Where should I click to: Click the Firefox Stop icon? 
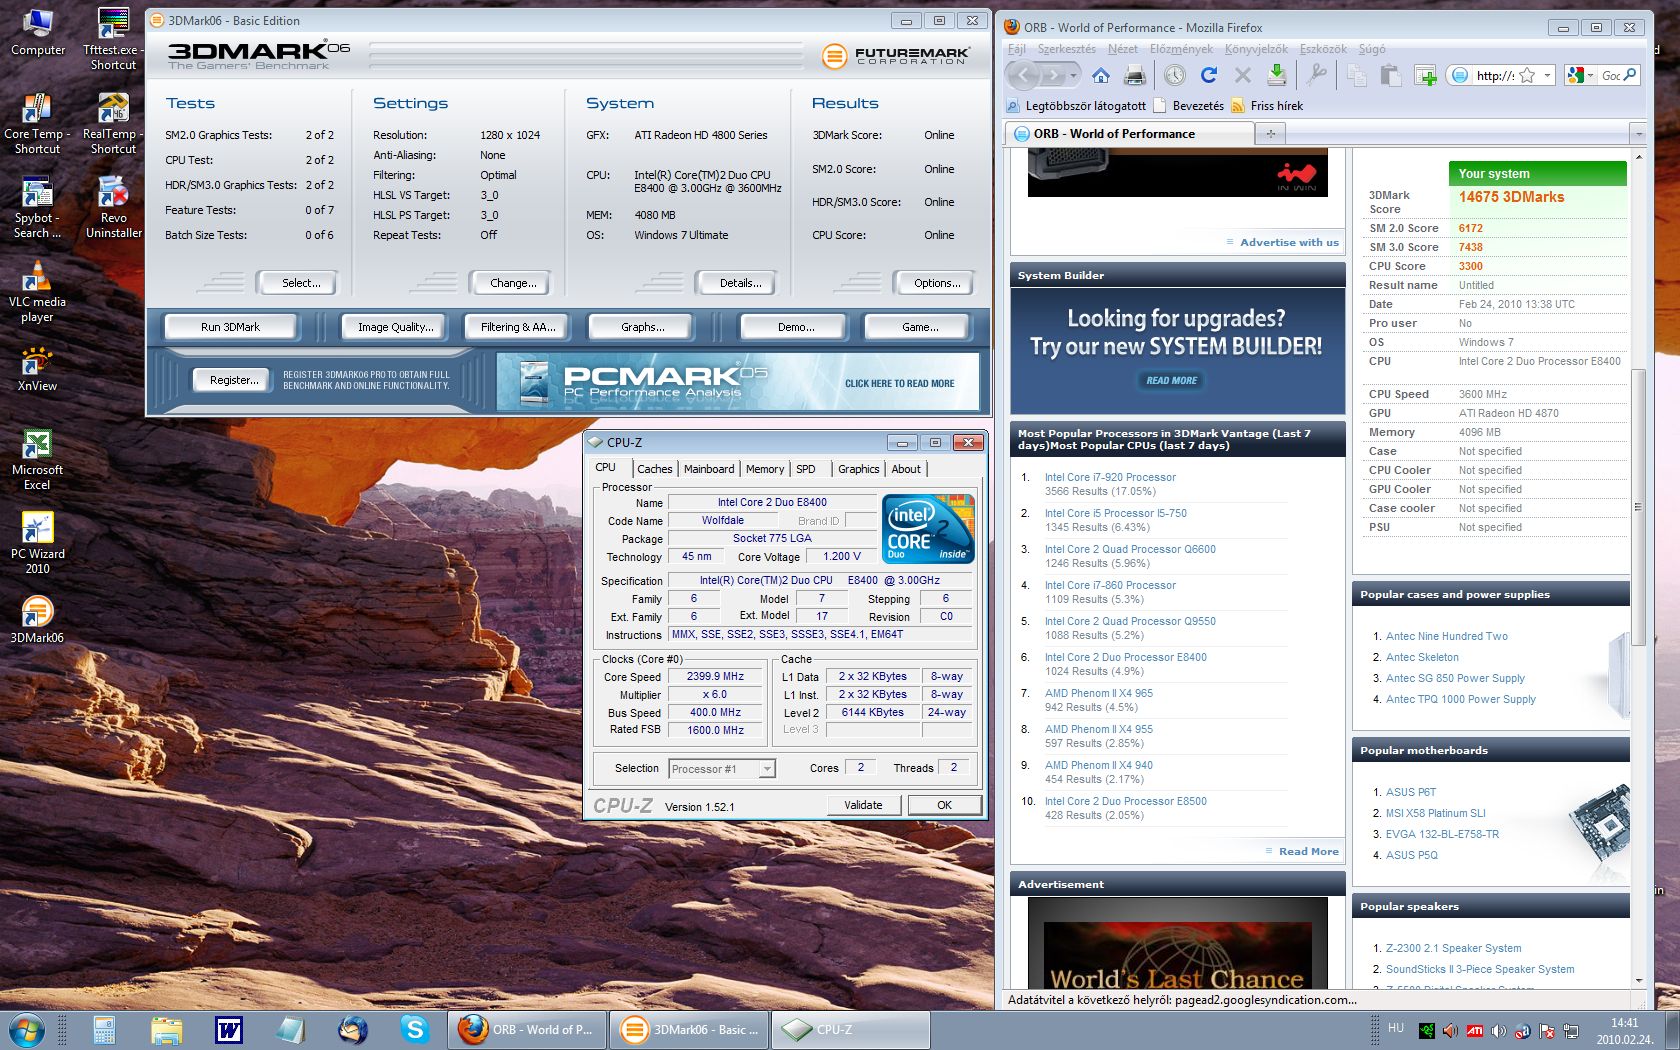(x=1243, y=75)
